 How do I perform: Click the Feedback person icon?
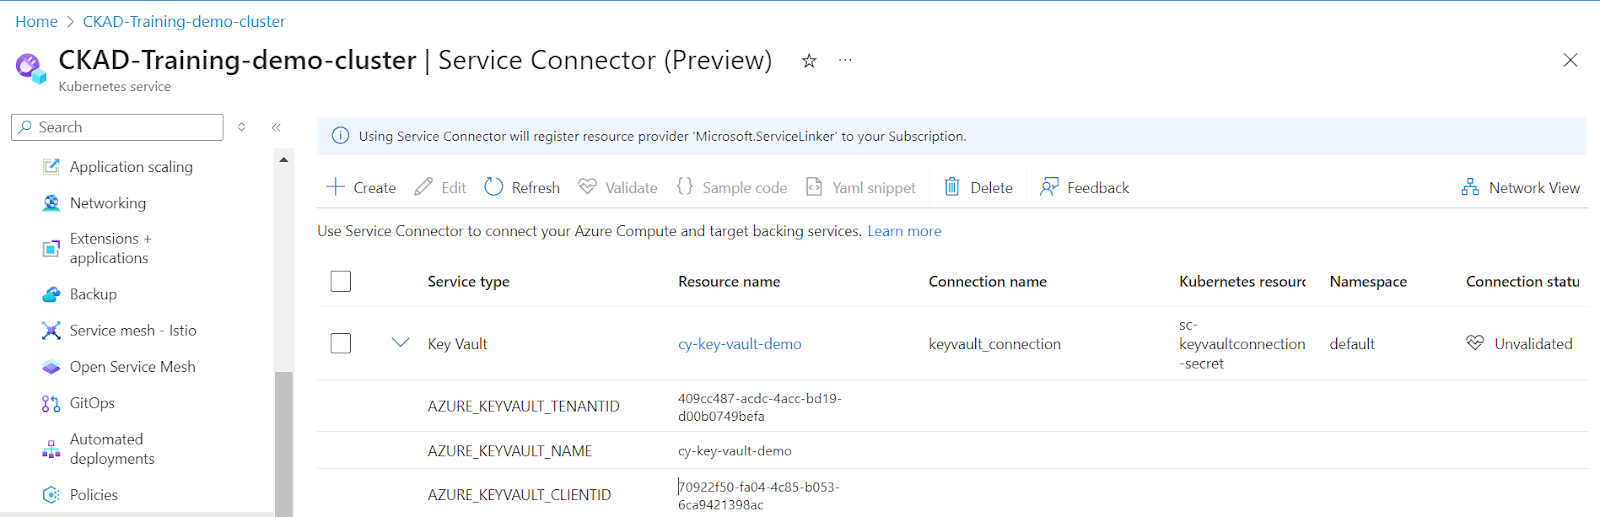[x=1049, y=187]
